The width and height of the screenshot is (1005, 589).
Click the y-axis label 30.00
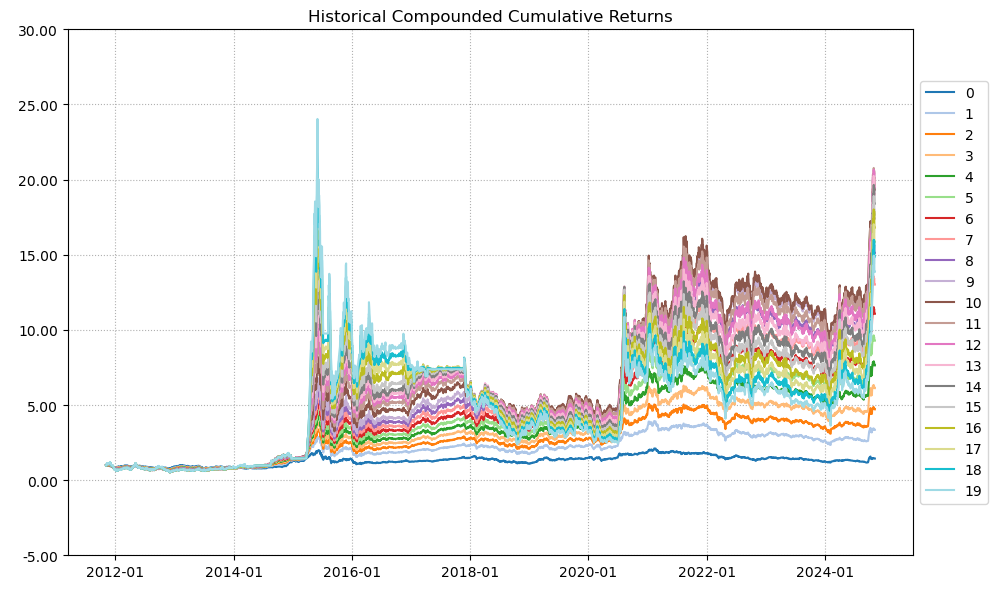coord(38,31)
